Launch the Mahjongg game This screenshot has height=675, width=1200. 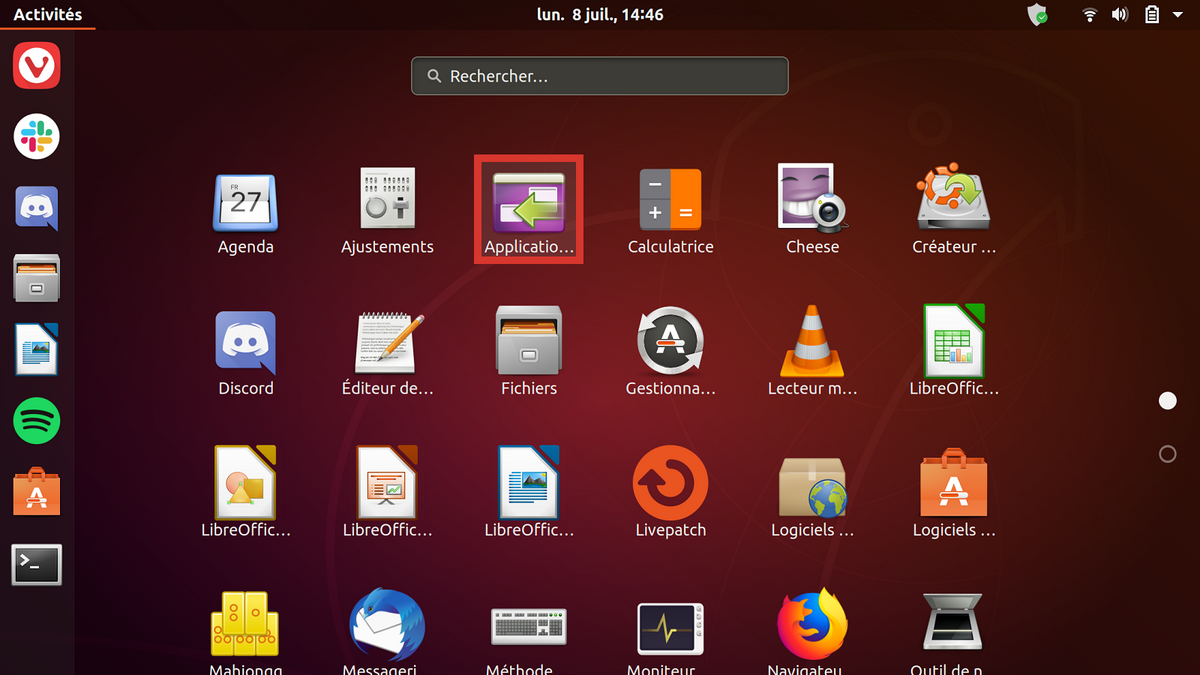pyautogui.click(x=245, y=633)
